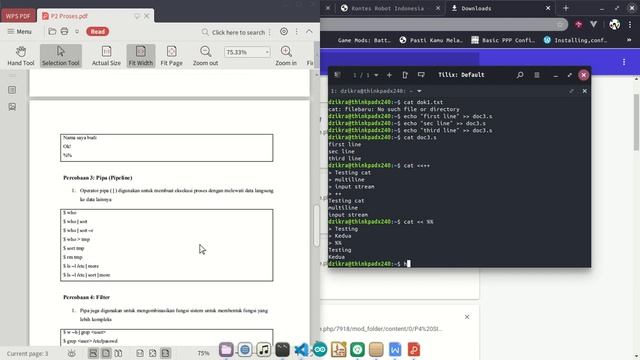
Task: Select fit page icon in status bar
Action: (153, 353)
